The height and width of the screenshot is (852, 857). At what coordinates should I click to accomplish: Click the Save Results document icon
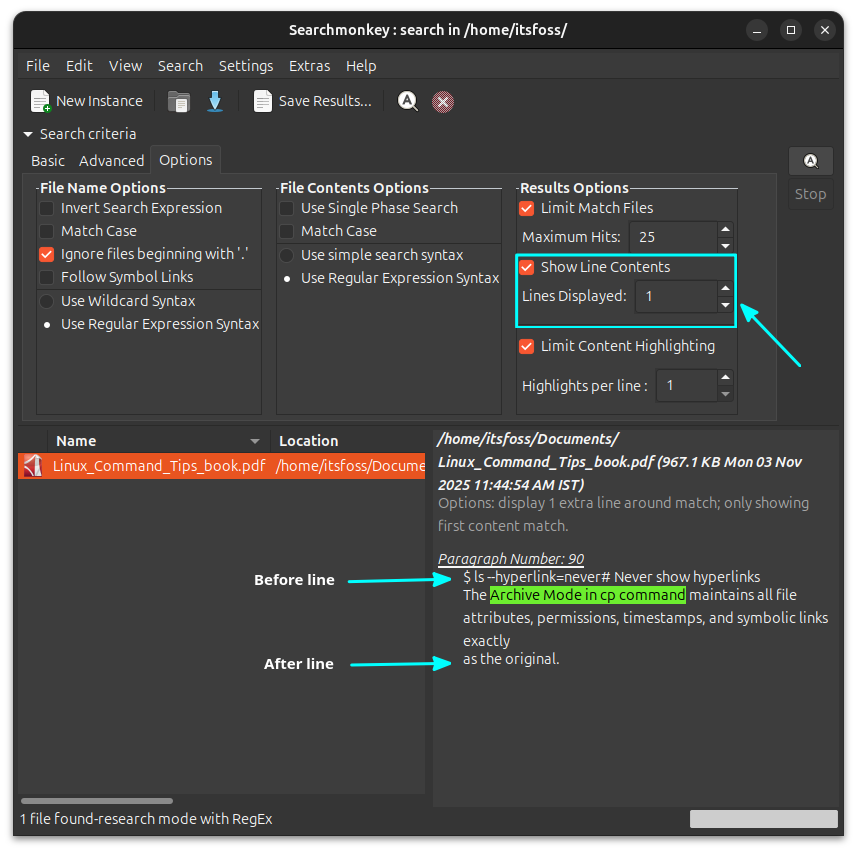click(262, 100)
